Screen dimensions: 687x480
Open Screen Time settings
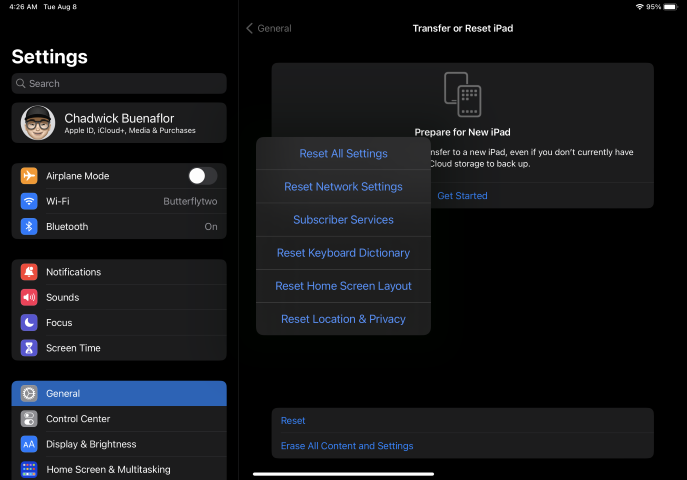119,348
